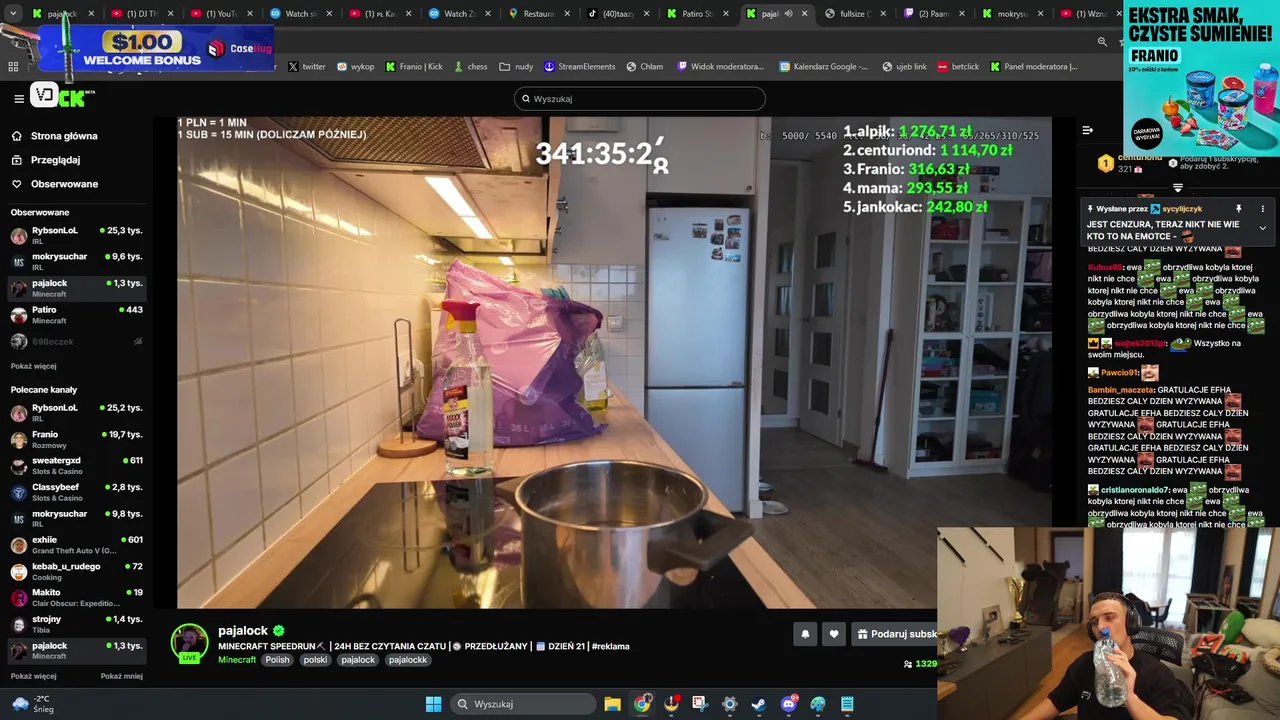
Task: Open Makito Clair Obscur channel
Action: [76, 598]
